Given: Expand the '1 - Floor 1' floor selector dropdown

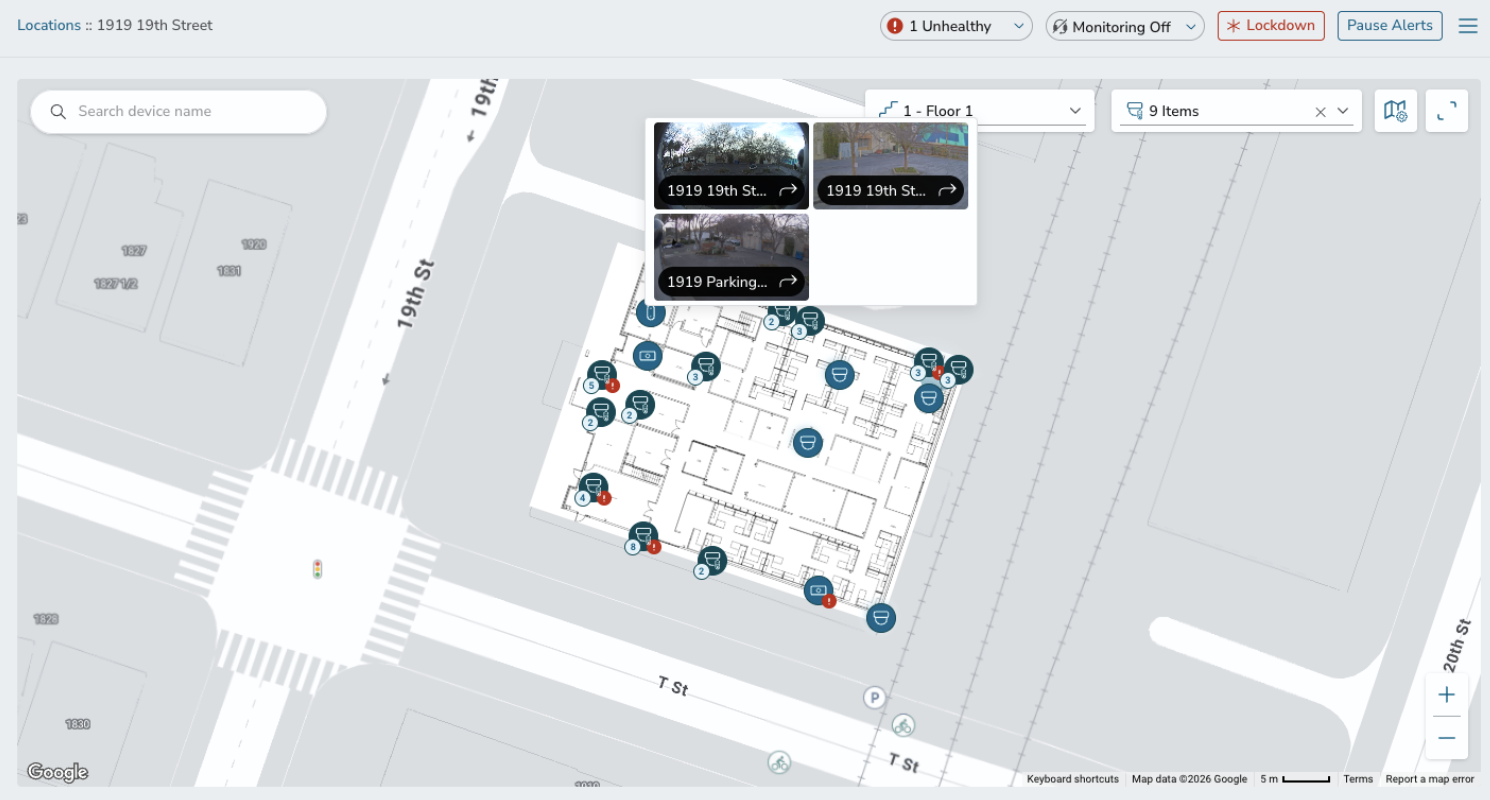Looking at the screenshot, I should tap(1074, 110).
